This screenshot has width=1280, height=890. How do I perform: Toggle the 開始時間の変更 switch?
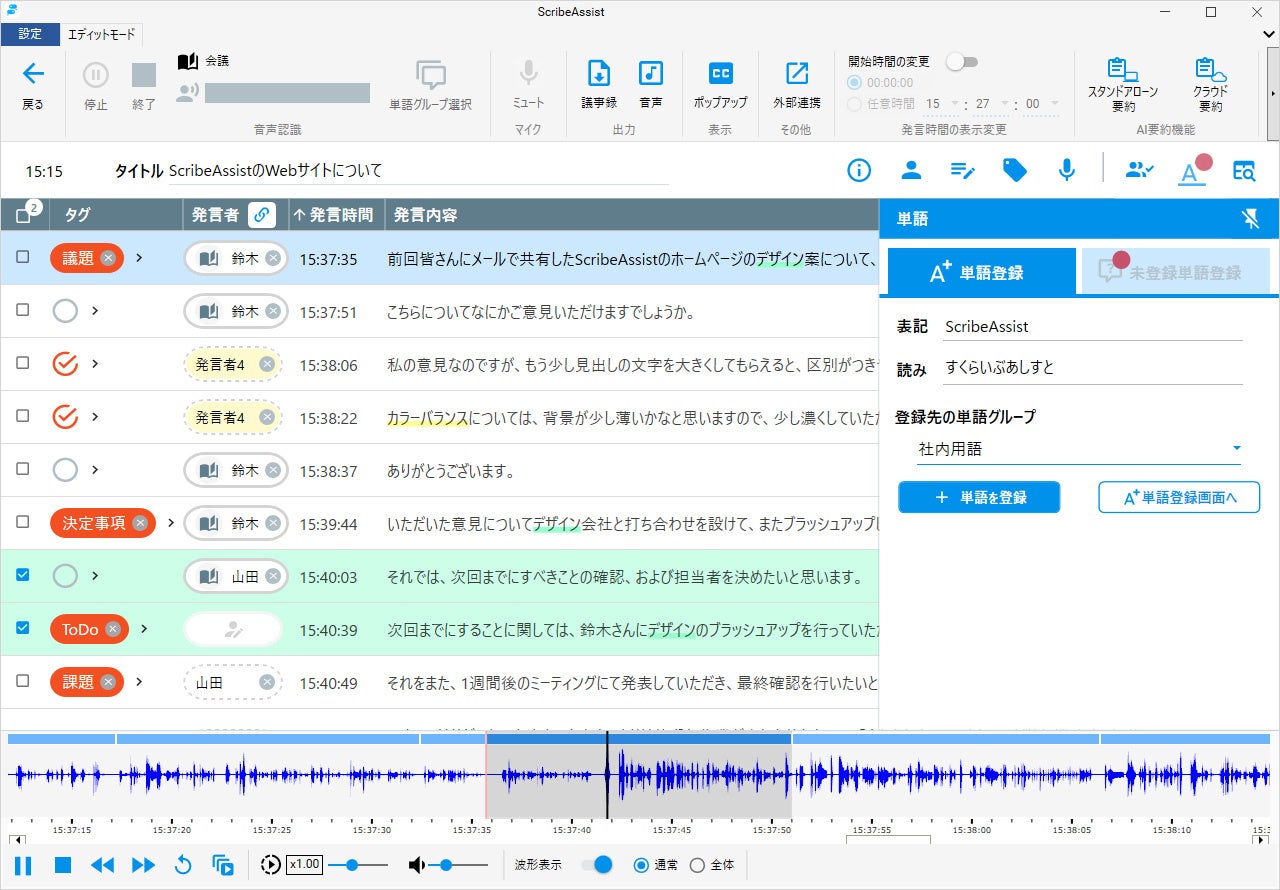pos(962,62)
